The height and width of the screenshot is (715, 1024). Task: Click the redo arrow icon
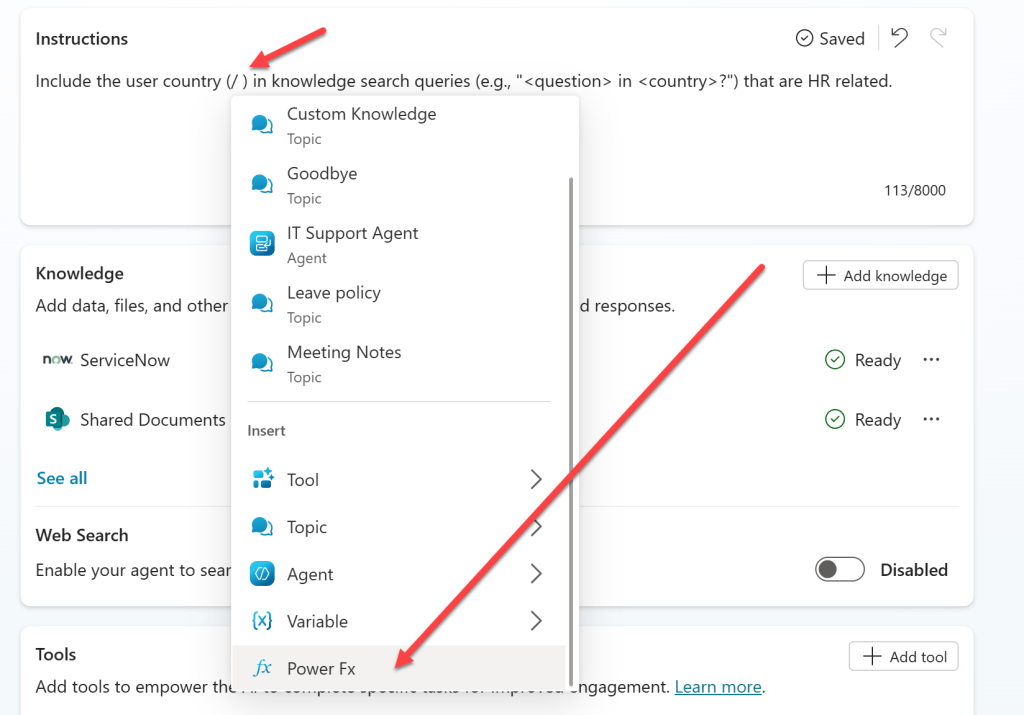[x=938, y=38]
